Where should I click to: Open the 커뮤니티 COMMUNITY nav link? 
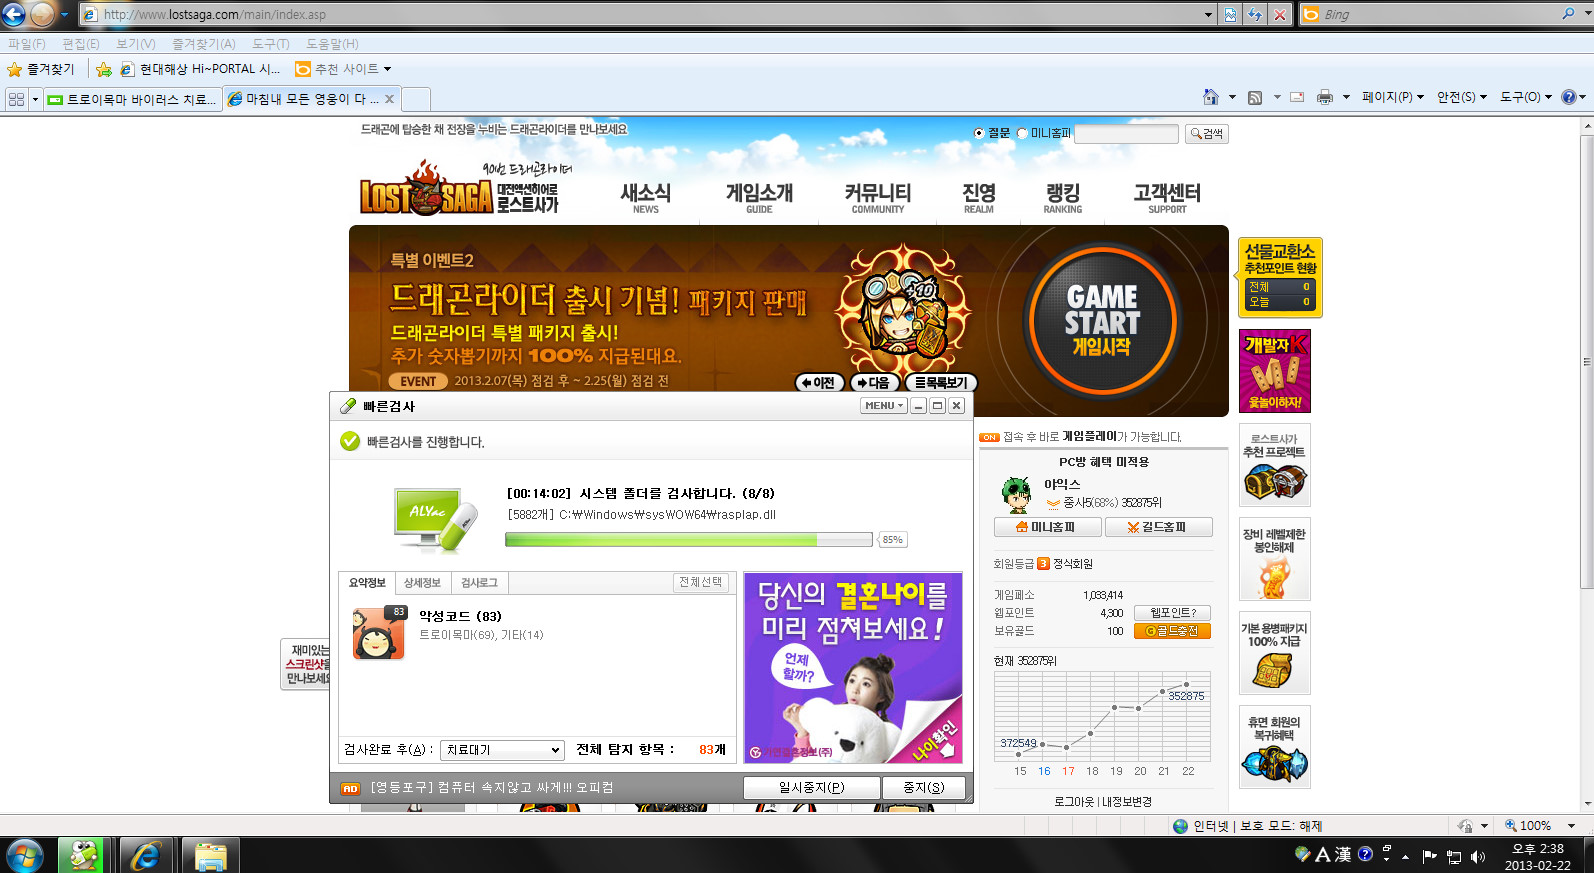point(877,197)
